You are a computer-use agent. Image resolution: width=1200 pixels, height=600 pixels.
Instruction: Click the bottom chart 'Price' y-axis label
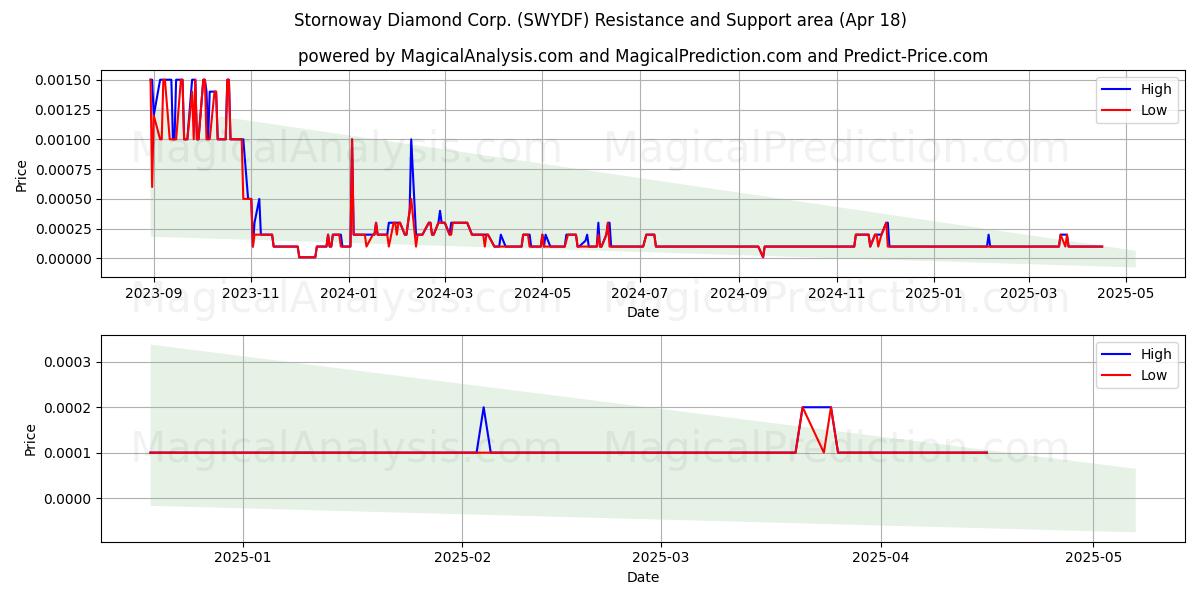[30, 439]
